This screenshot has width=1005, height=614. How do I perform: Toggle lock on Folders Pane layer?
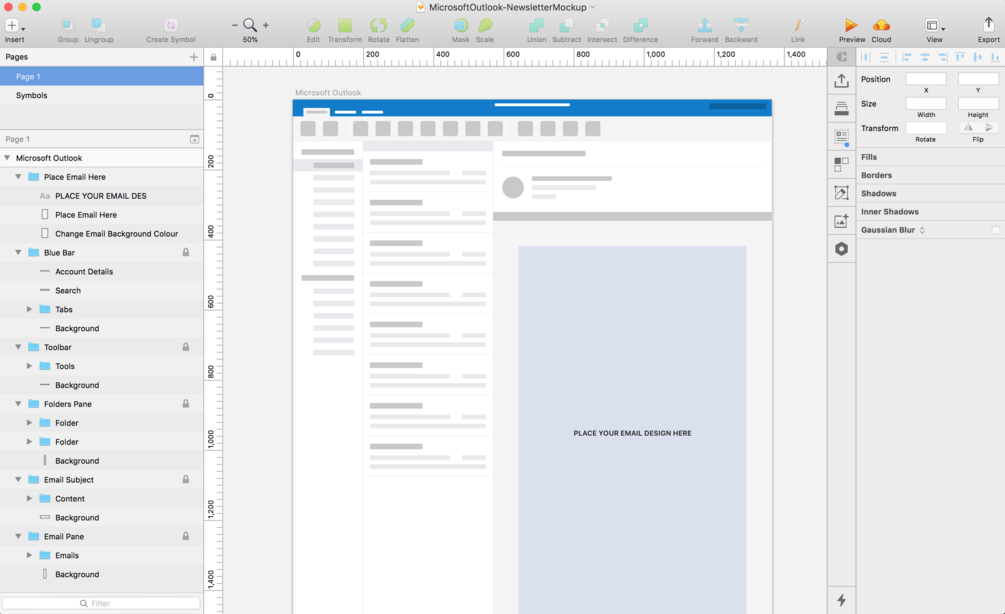point(186,404)
